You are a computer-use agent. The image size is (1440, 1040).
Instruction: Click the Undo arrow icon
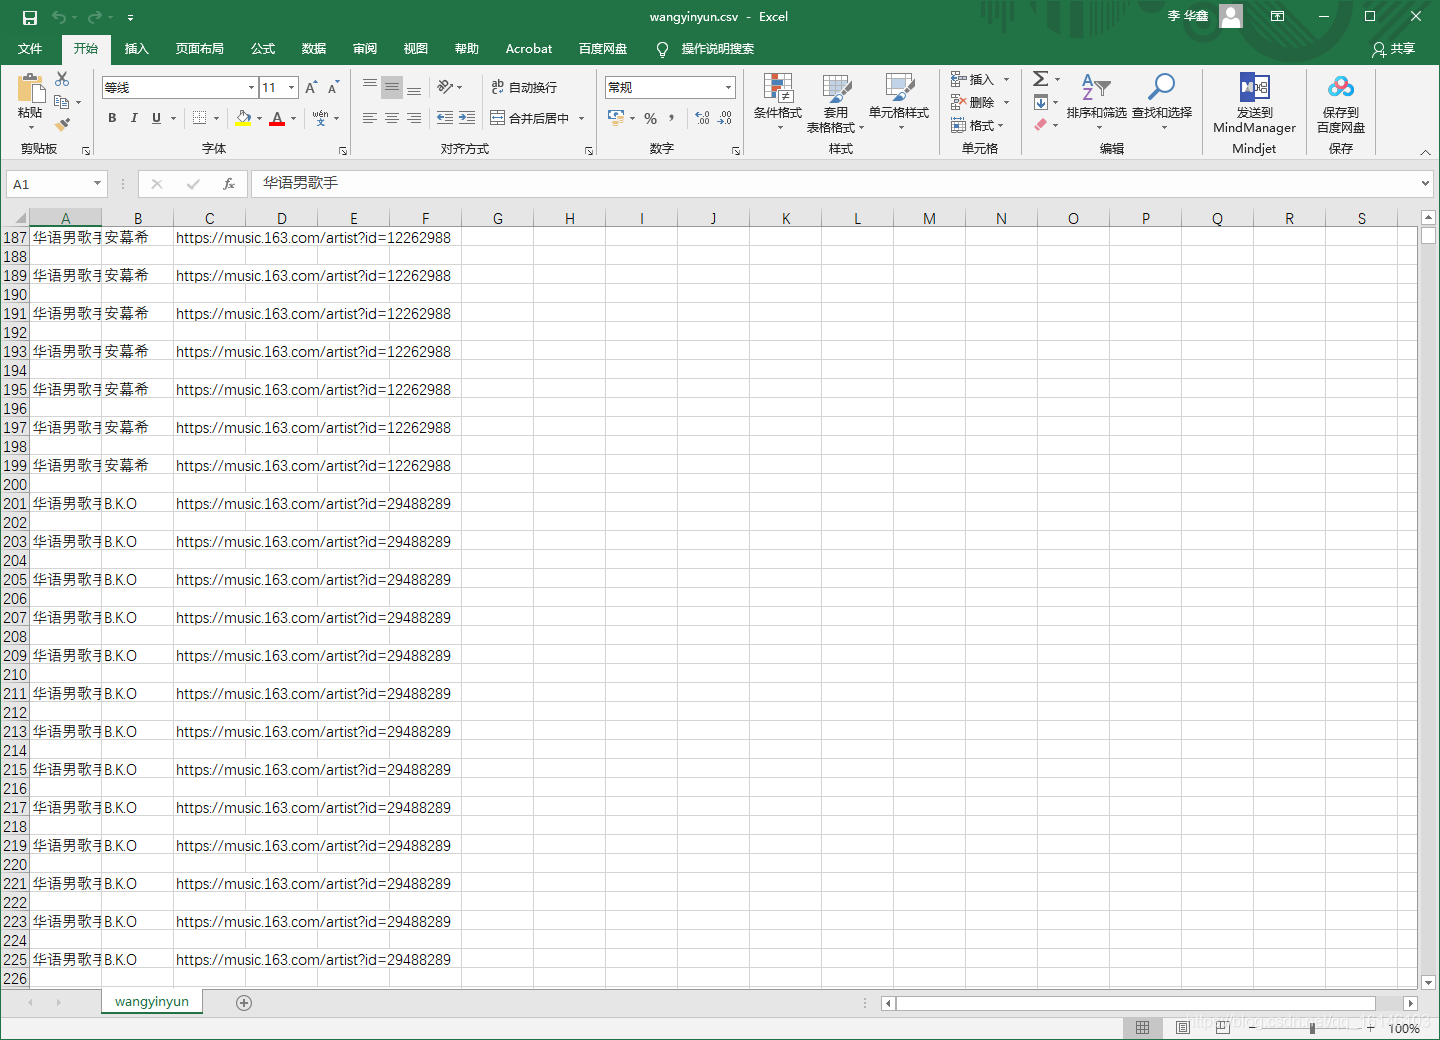(x=59, y=17)
